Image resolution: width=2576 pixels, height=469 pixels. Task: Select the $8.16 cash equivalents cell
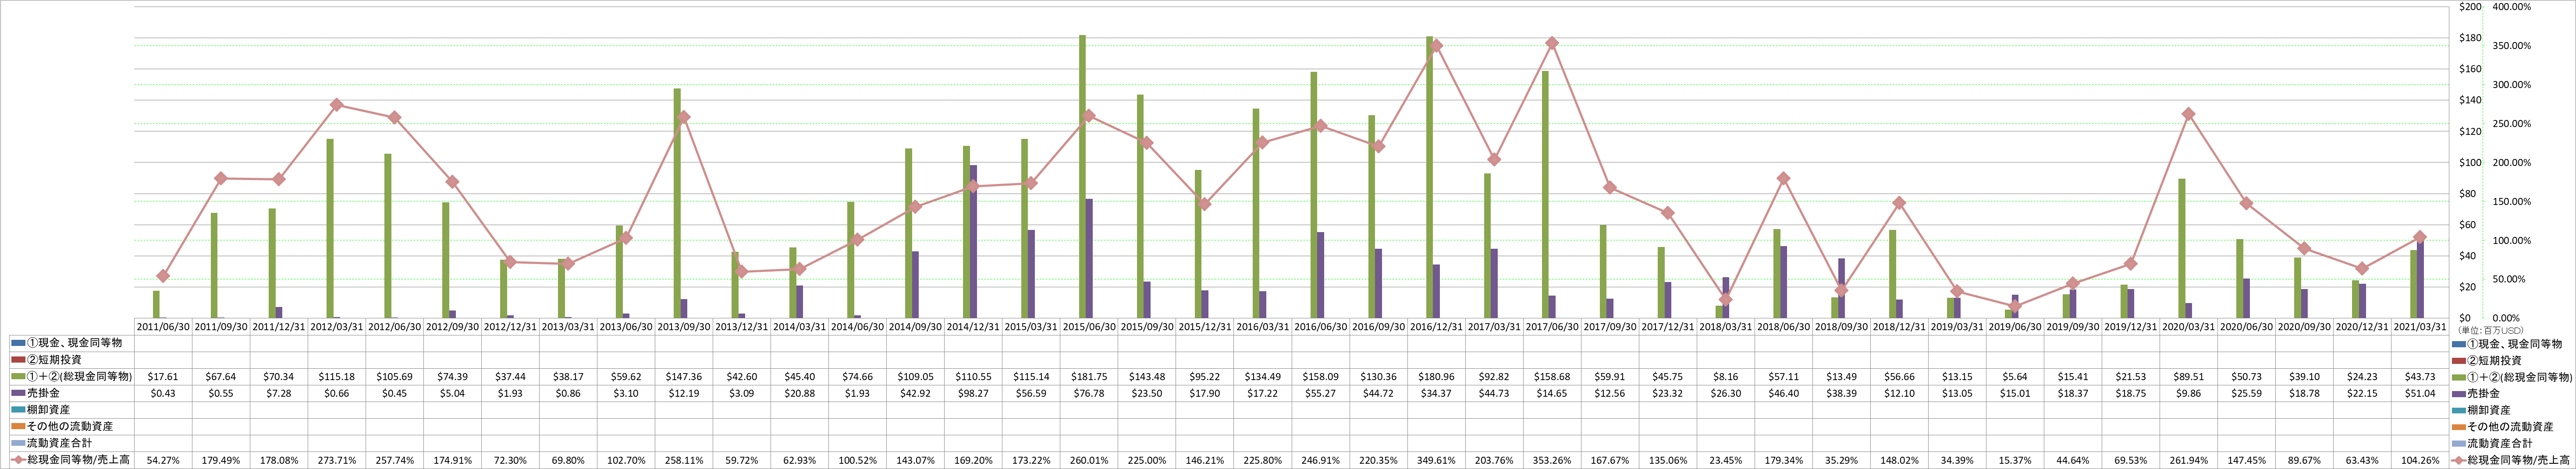[x=1726, y=377]
